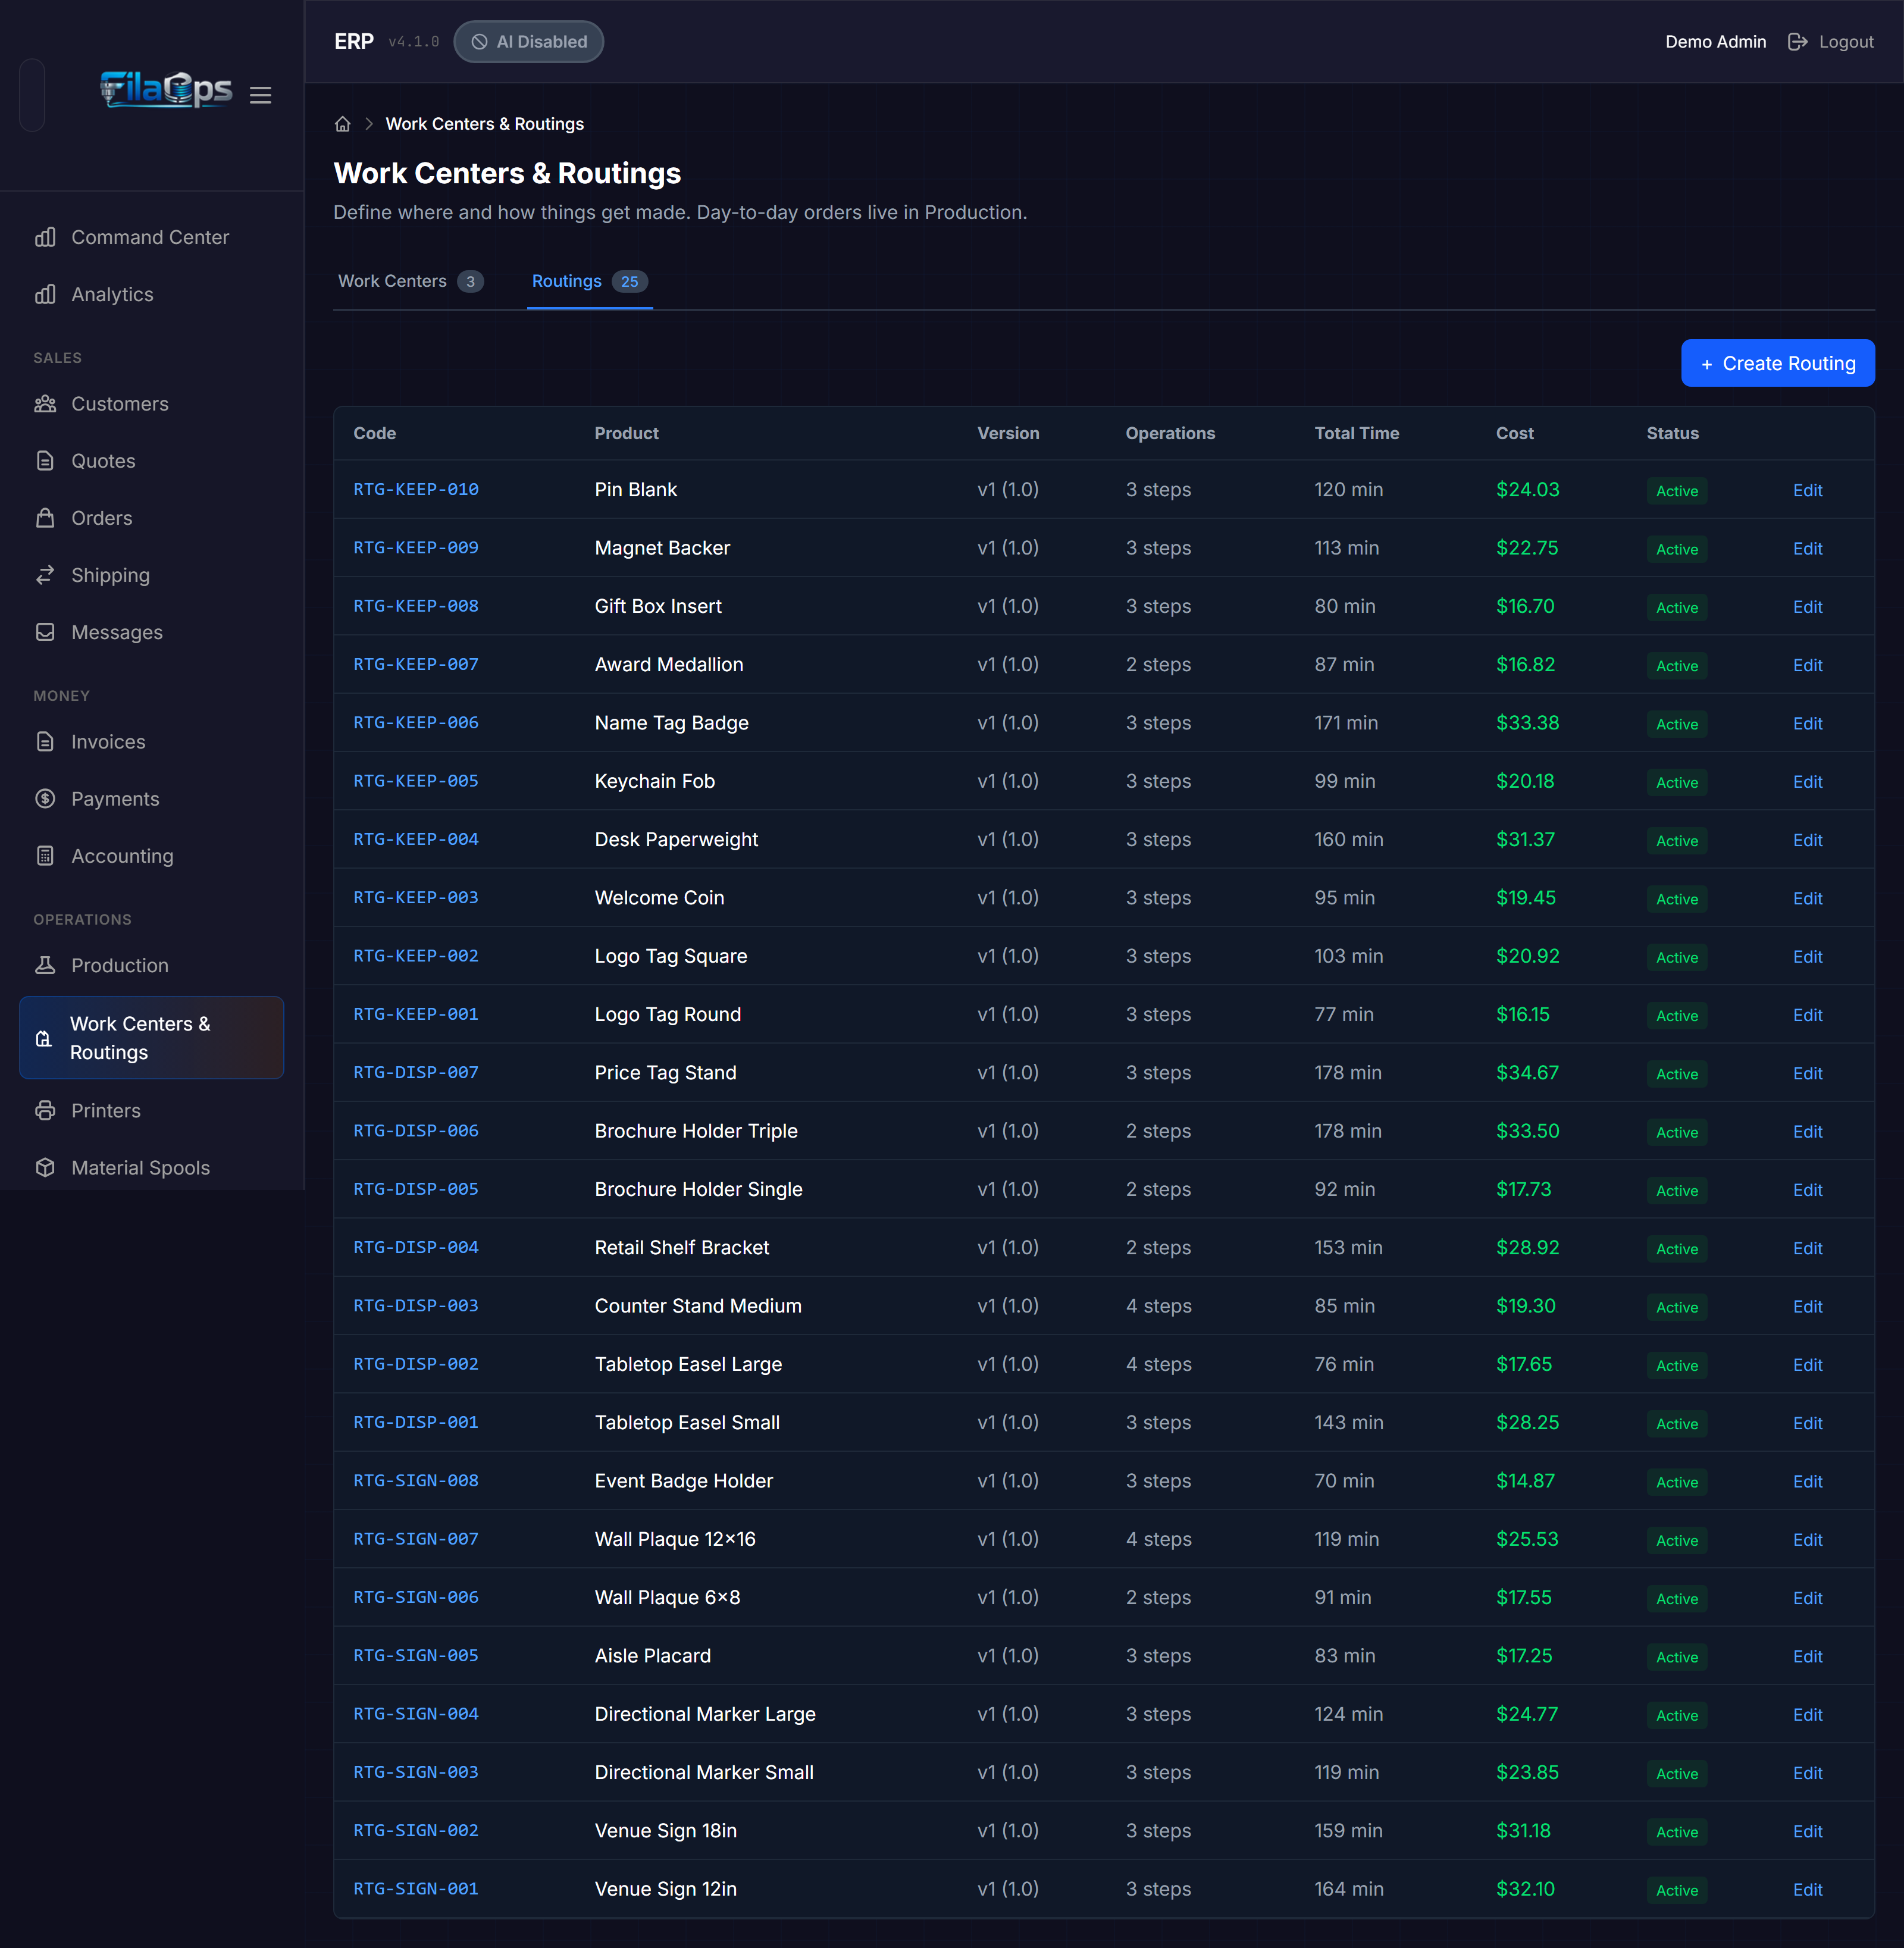Edit the Price Tag Stand routing
This screenshot has width=1904, height=1948.
(1807, 1073)
